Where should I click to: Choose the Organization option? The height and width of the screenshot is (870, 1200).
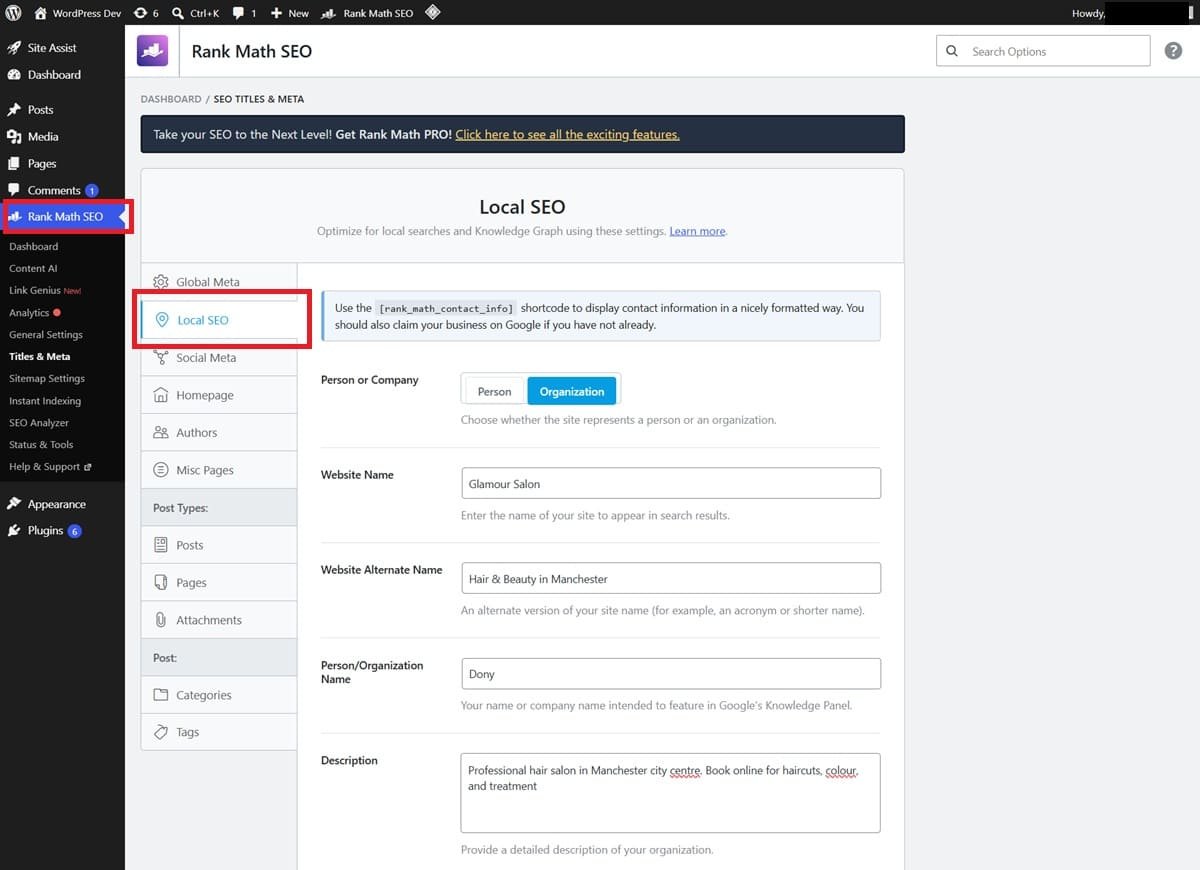pyautogui.click(x=572, y=391)
